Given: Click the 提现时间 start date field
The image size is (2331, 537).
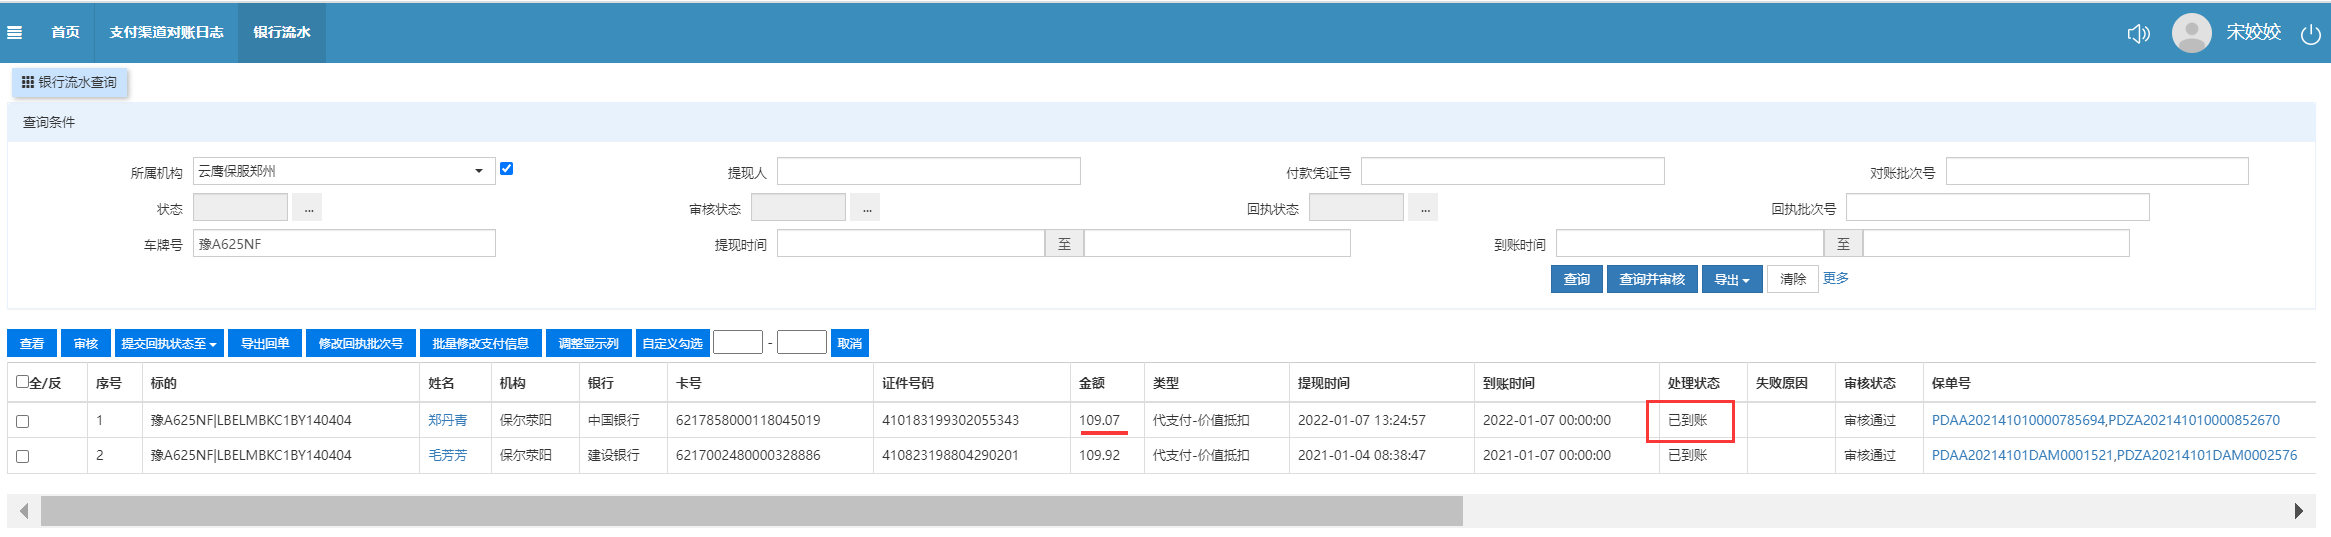Looking at the screenshot, I should (x=911, y=243).
